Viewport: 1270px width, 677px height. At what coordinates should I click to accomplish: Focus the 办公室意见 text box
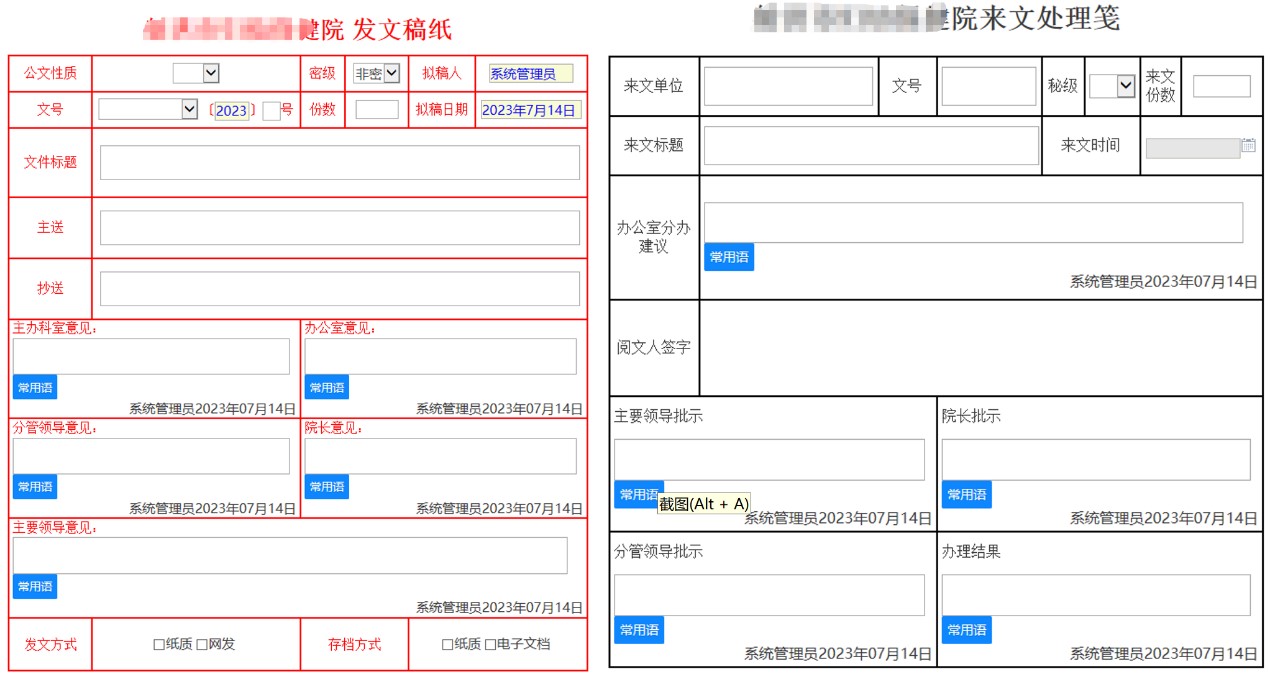point(441,356)
